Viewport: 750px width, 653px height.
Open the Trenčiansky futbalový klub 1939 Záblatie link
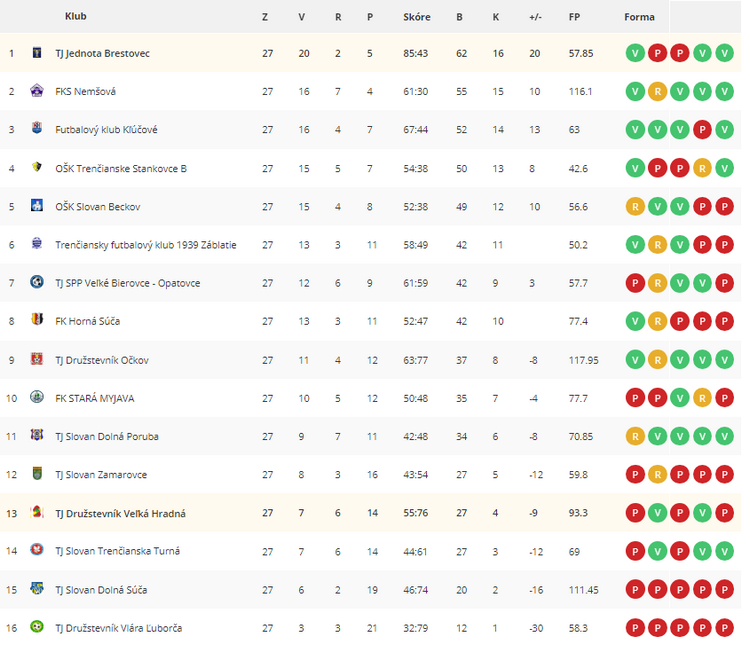(x=146, y=245)
